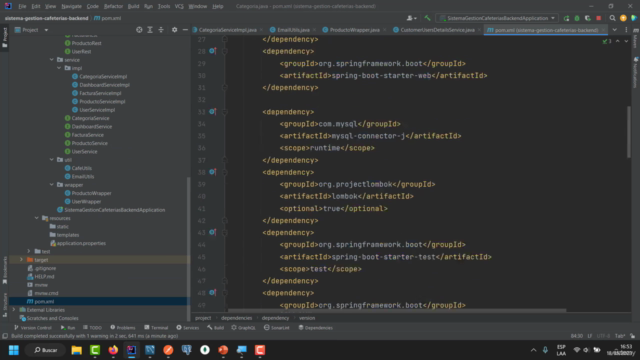640x360 pixels.
Task: Collapse the impl folder
Action: coord(59,68)
